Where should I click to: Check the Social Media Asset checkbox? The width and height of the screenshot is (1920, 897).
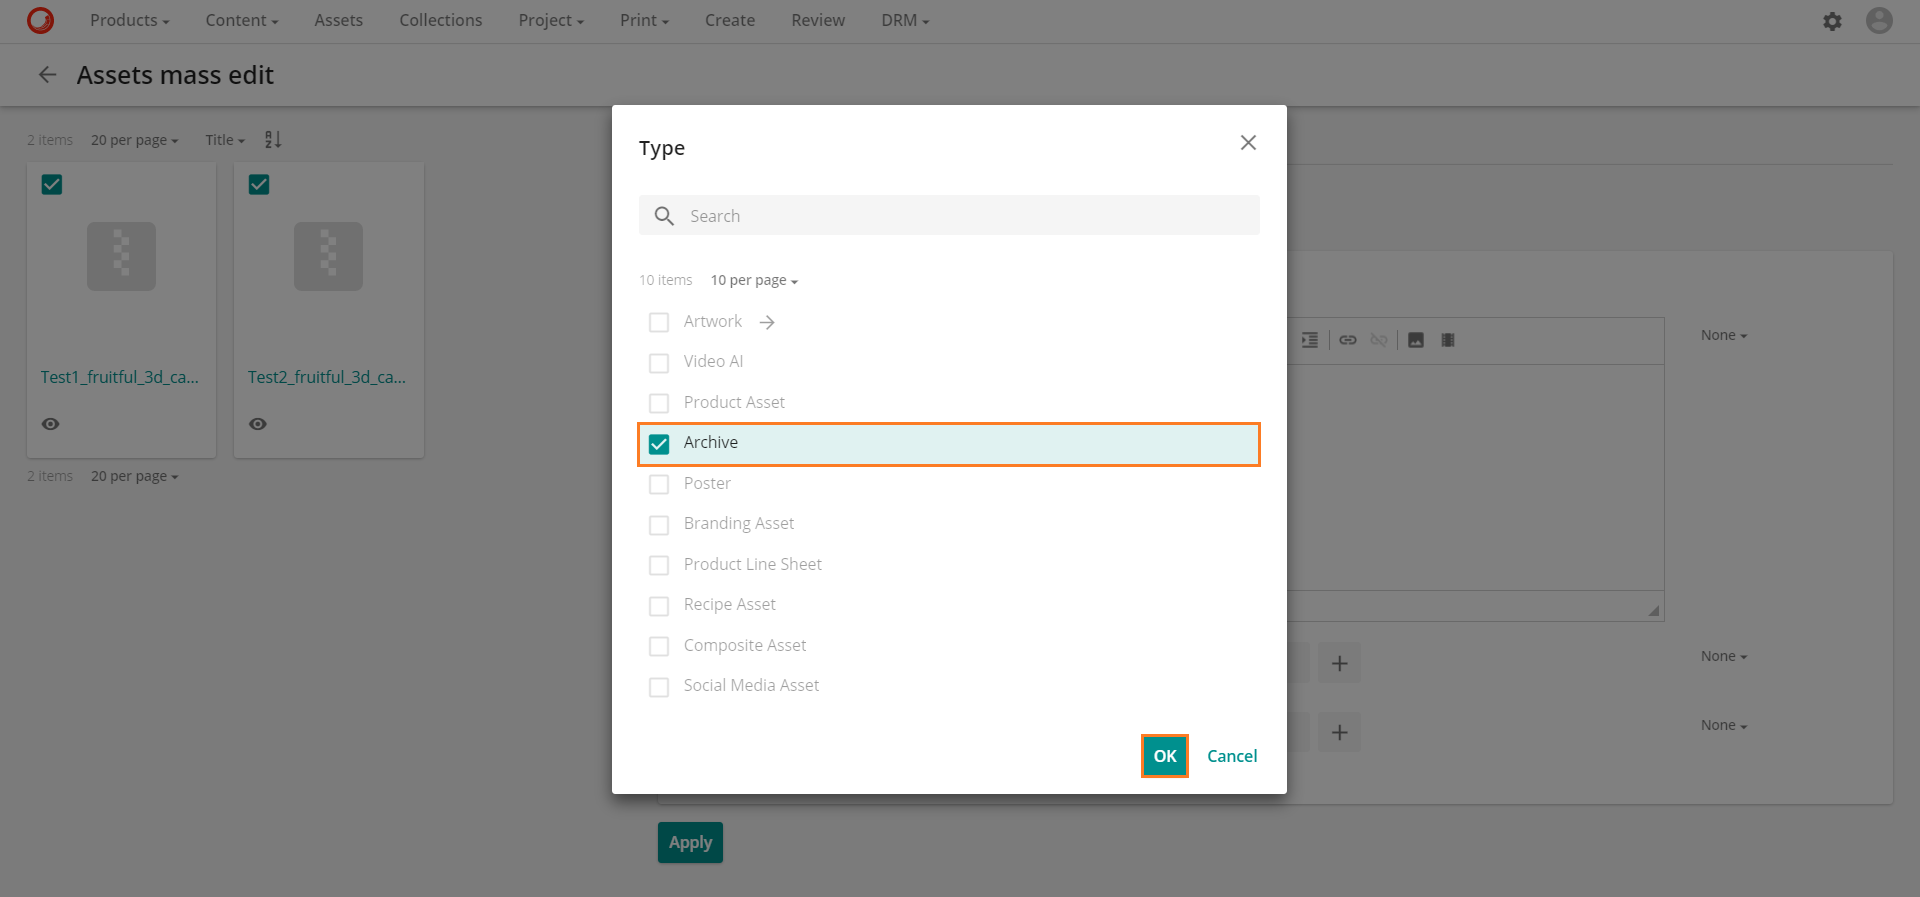(x=659, y=687)
